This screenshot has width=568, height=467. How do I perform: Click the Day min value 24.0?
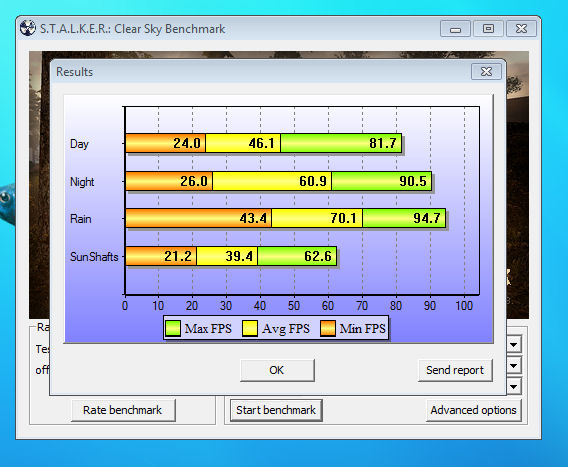[187, 143]
